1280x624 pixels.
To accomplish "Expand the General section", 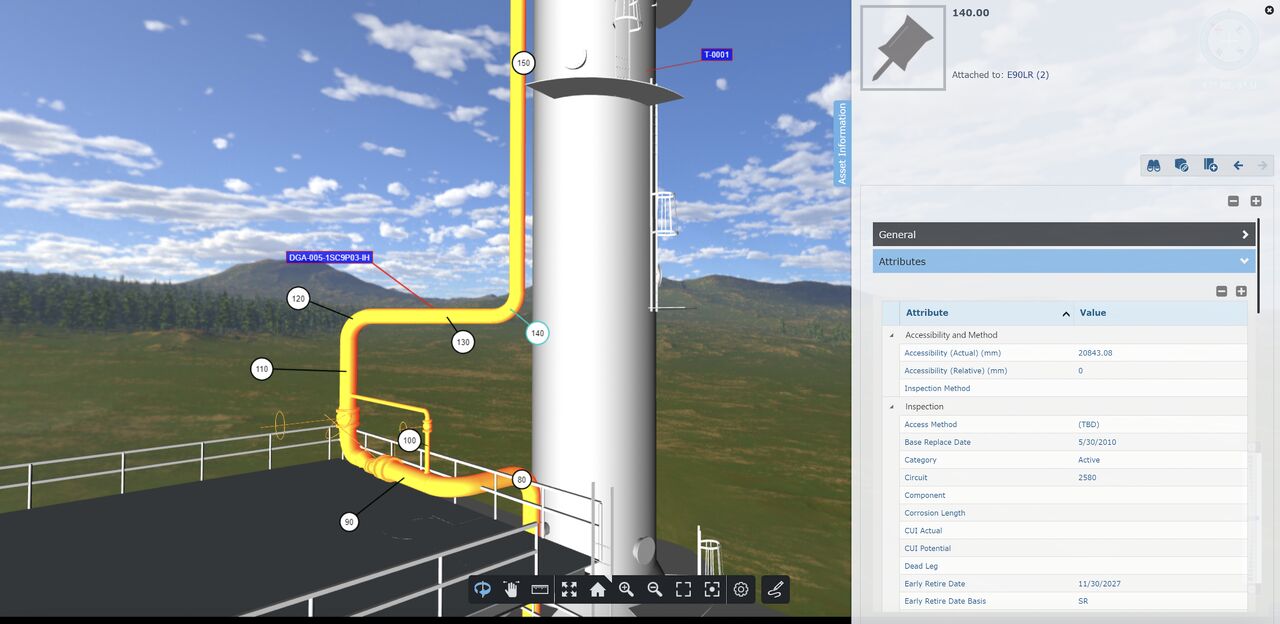I will 1244,233.
